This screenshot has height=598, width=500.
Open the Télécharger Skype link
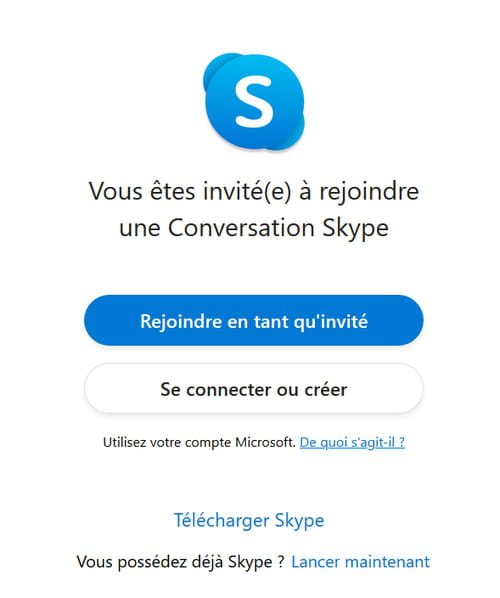point(249,521)
